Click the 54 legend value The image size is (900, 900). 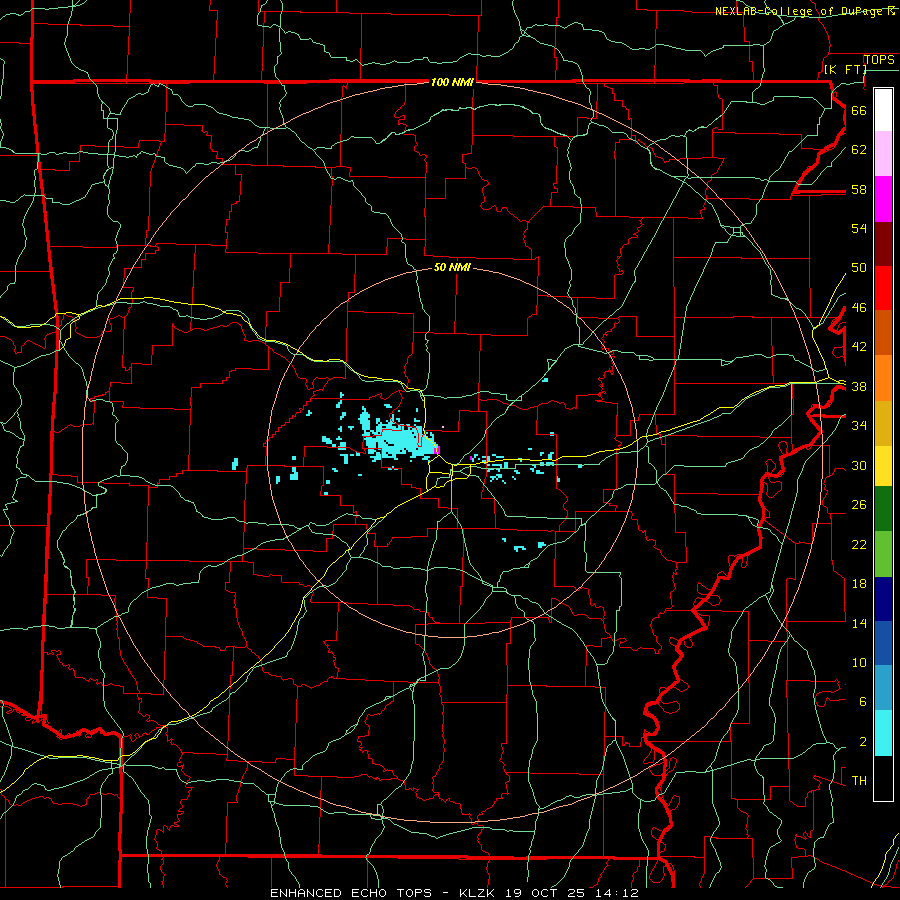[859, 228]
